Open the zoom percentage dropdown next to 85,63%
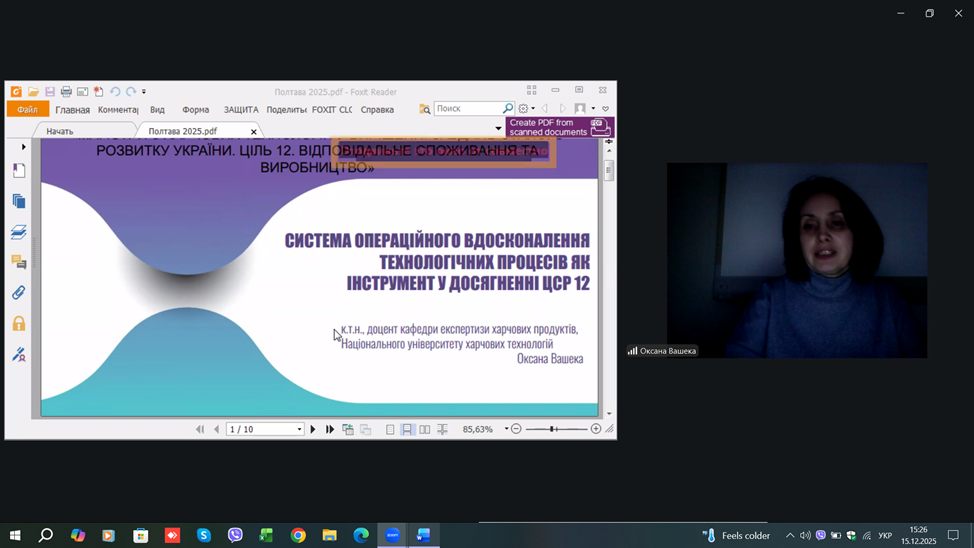Viewport: 974px width, 548px height. coord(506,429)
